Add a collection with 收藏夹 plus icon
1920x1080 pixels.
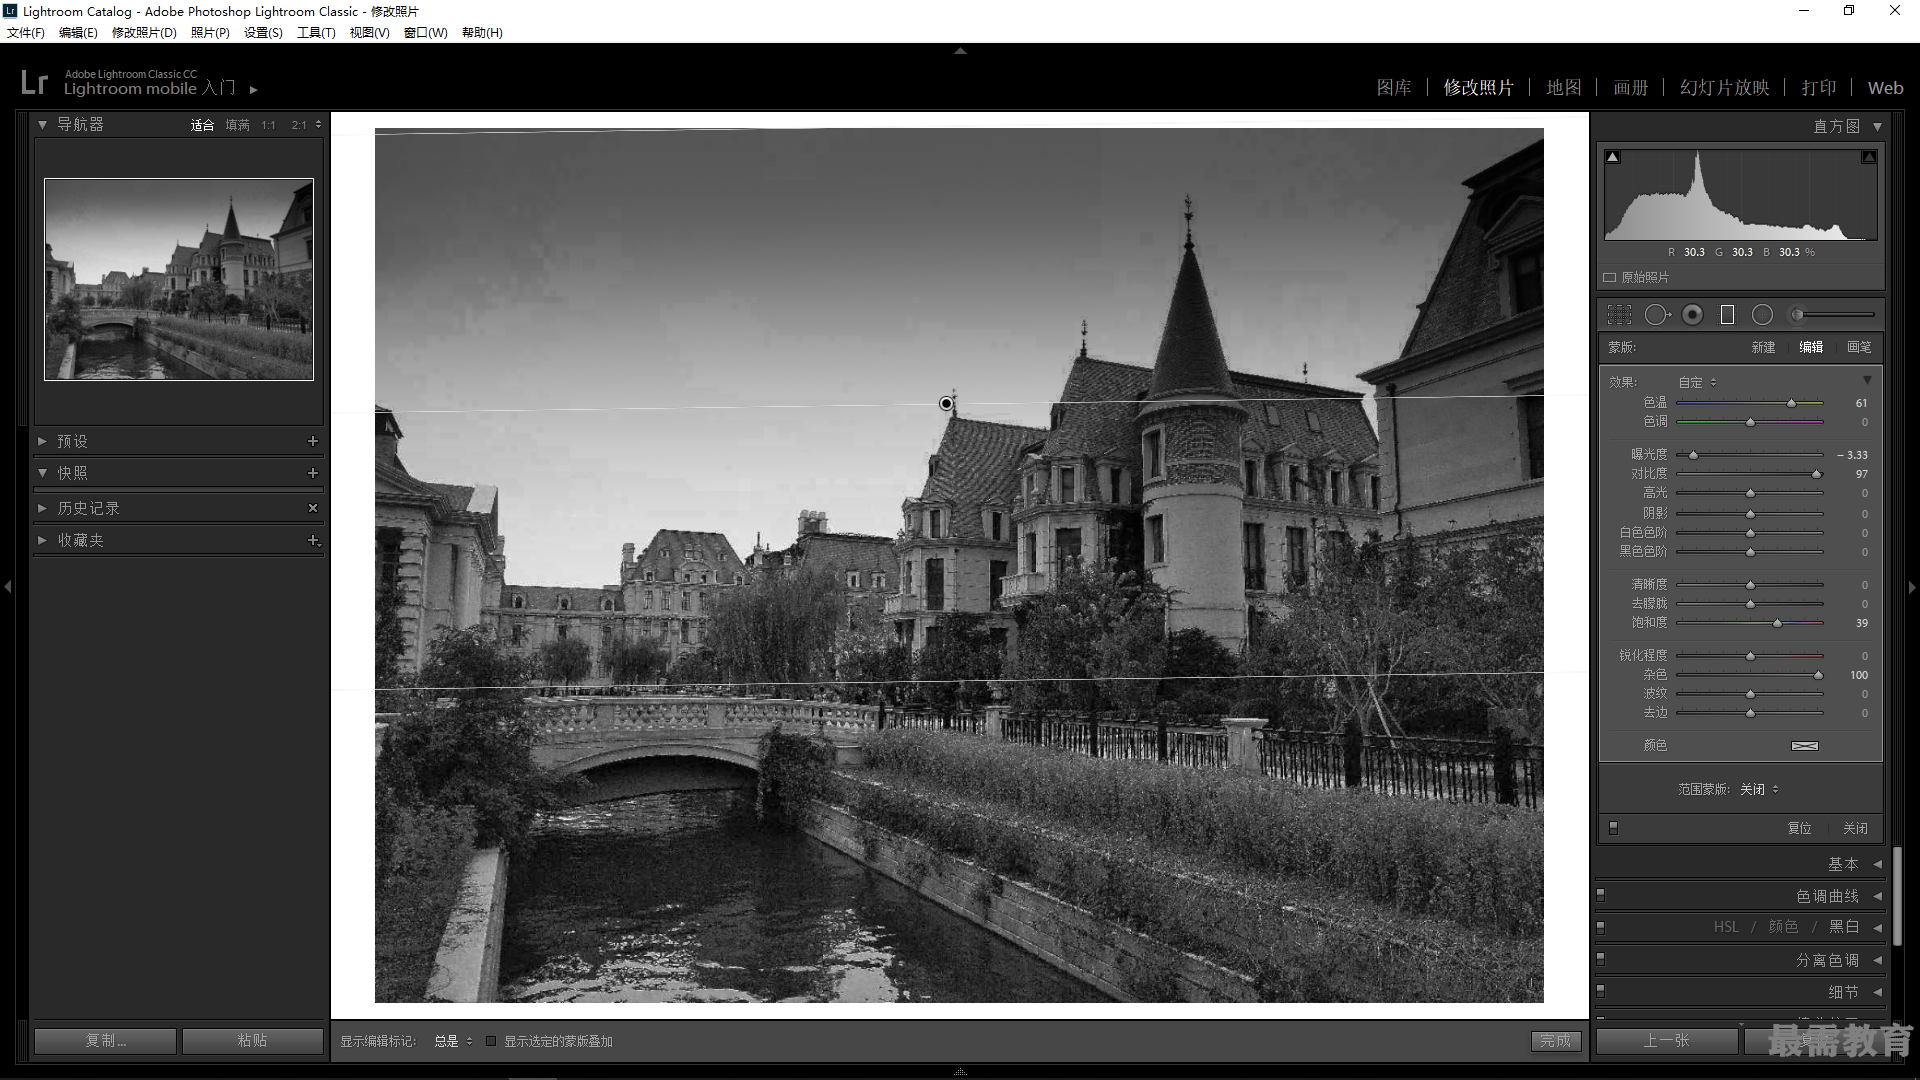pos(313,540)
